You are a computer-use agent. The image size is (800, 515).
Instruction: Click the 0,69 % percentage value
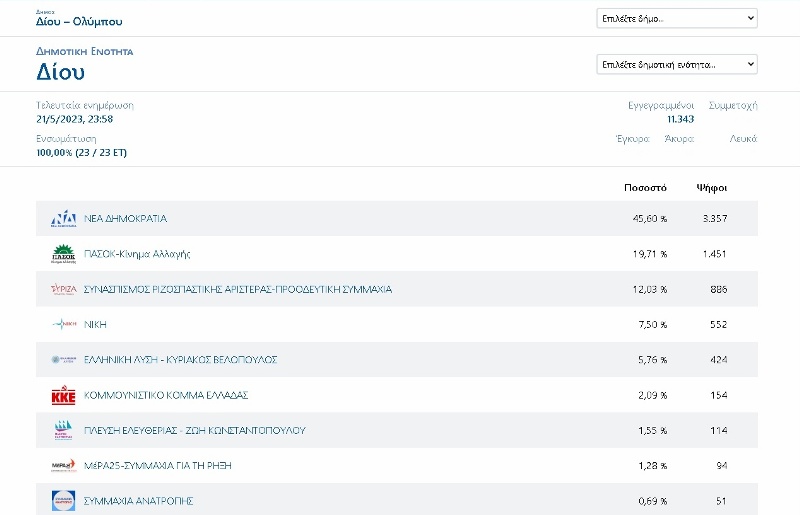coord(653,501)
